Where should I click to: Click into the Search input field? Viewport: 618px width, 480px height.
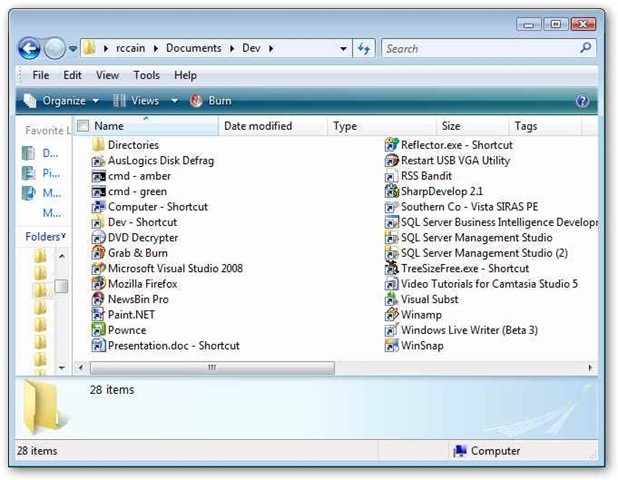pos(475,48)
